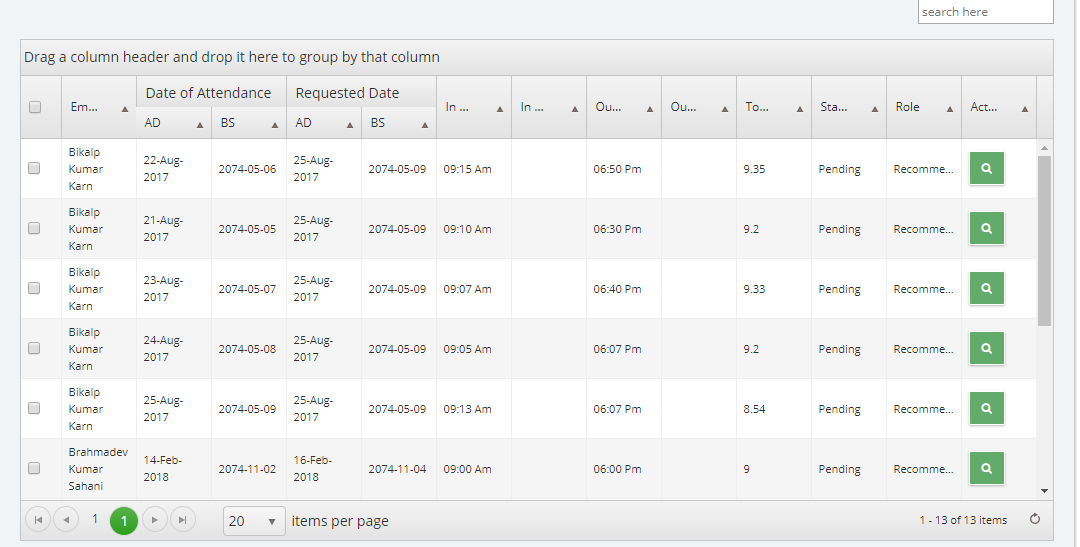Image resolution: width=1080 pixels, height=547 pixels.
Task: Go to previous page arrow
Action: point(66,519)
